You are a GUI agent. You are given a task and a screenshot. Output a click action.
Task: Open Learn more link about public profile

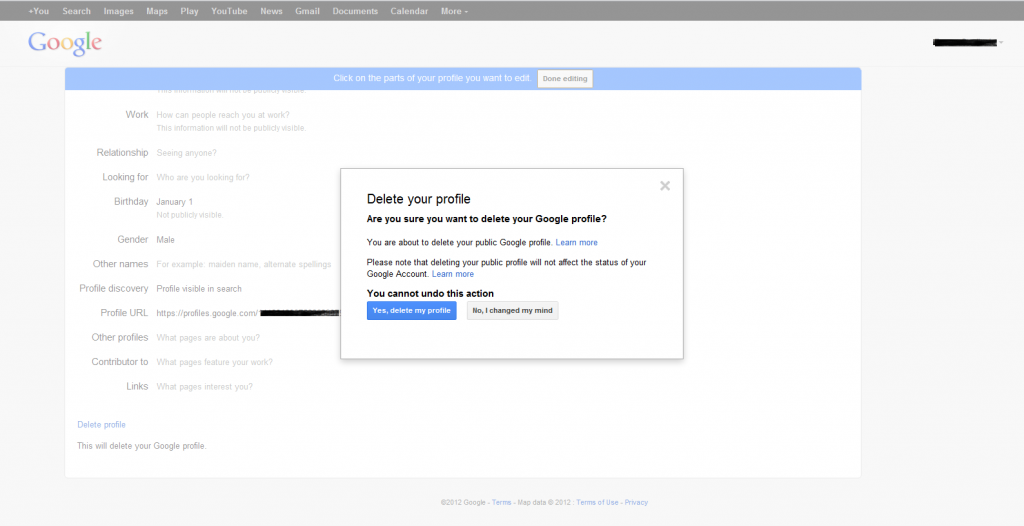(577, 242)
